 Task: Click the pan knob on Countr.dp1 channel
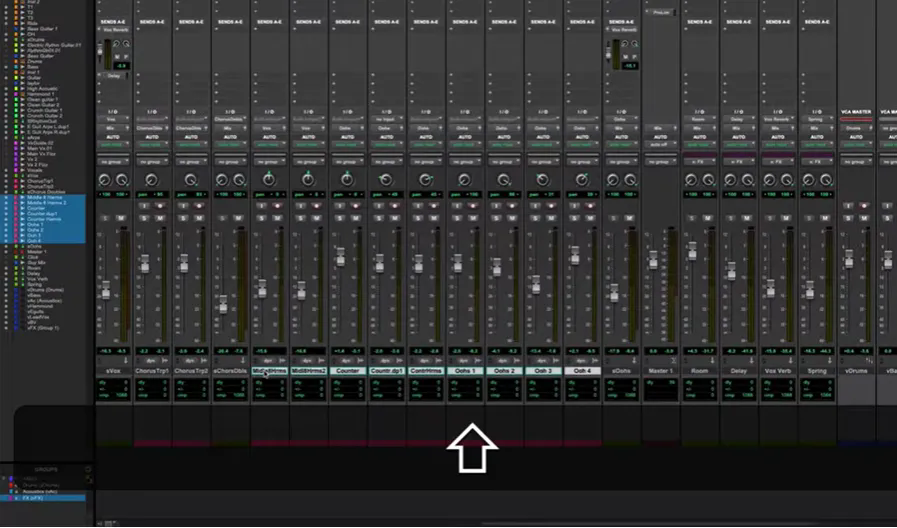(386, 180)
